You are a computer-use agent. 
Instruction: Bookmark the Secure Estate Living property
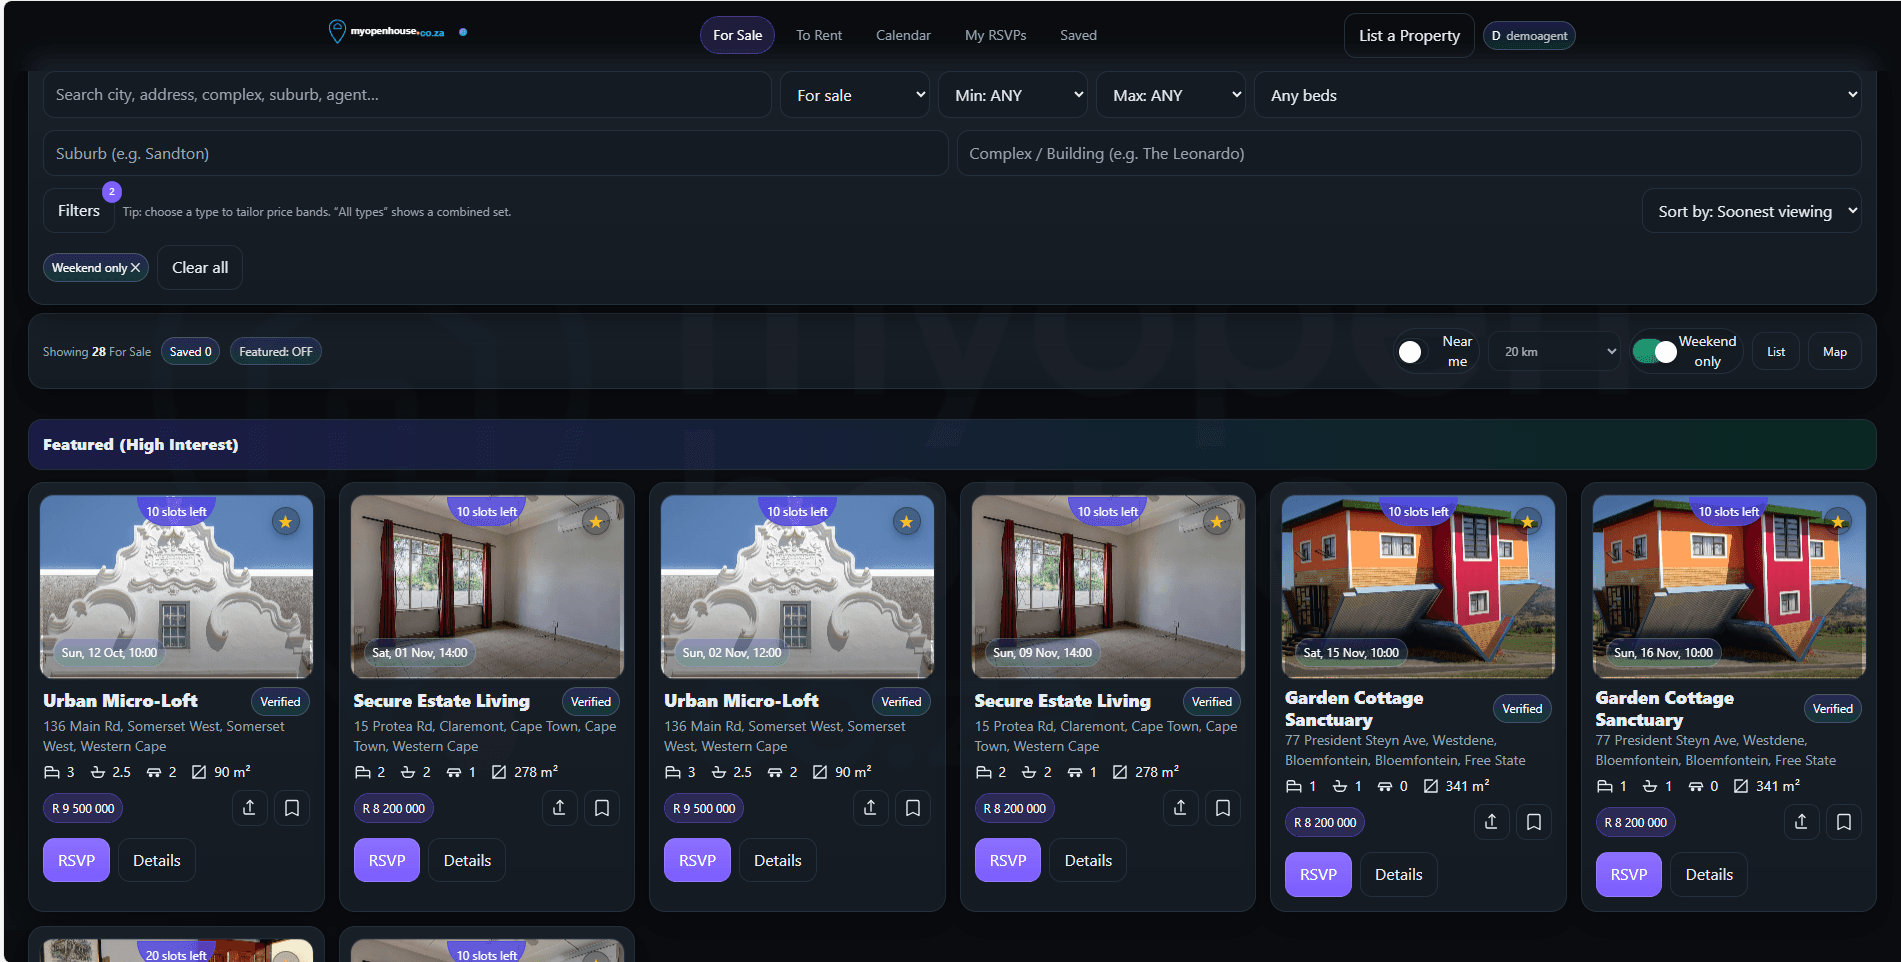pos(602,808)
